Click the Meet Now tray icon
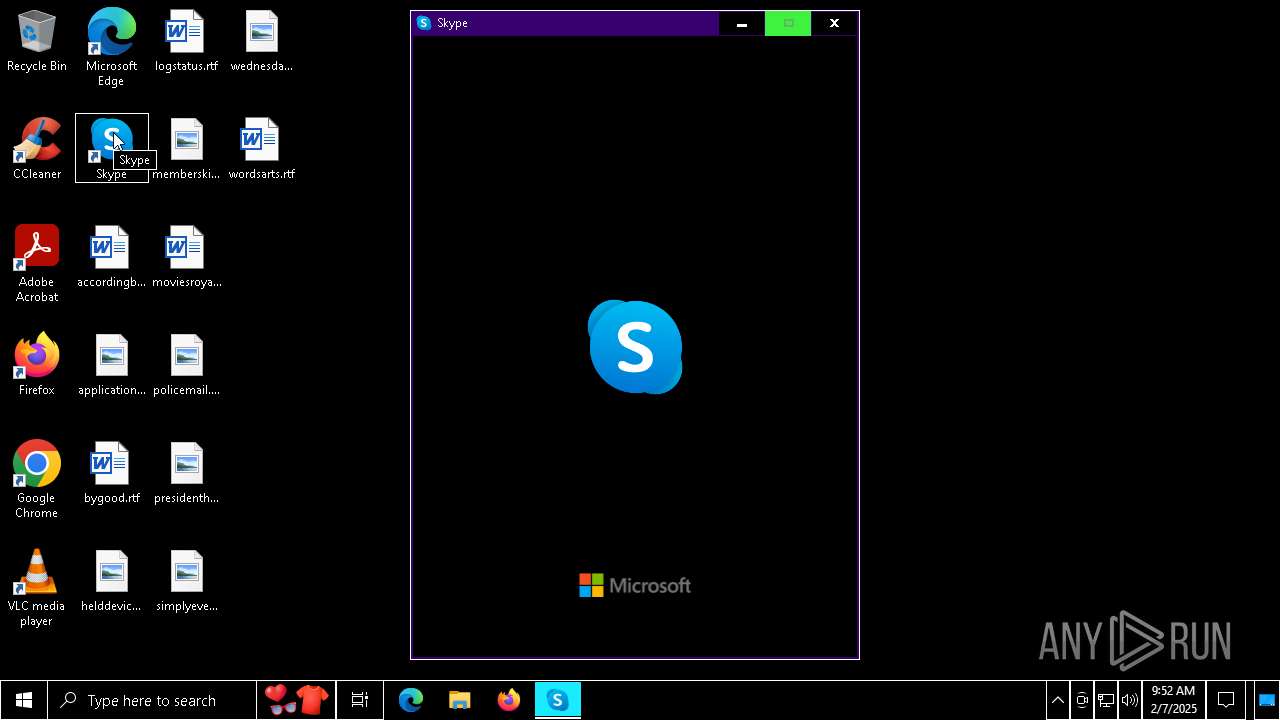1280x720 pixels. (x=1082, y=700)
